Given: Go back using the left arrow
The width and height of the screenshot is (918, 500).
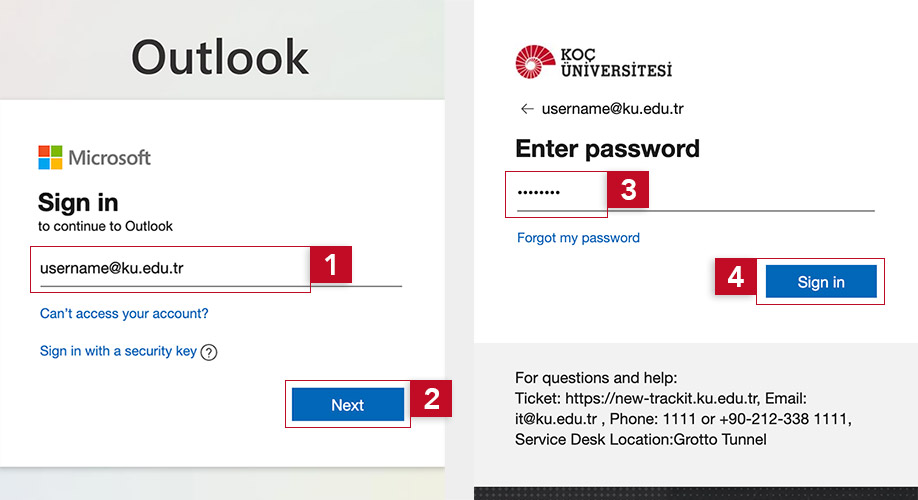Looking at the screenshot, I should tap(526, 109).
